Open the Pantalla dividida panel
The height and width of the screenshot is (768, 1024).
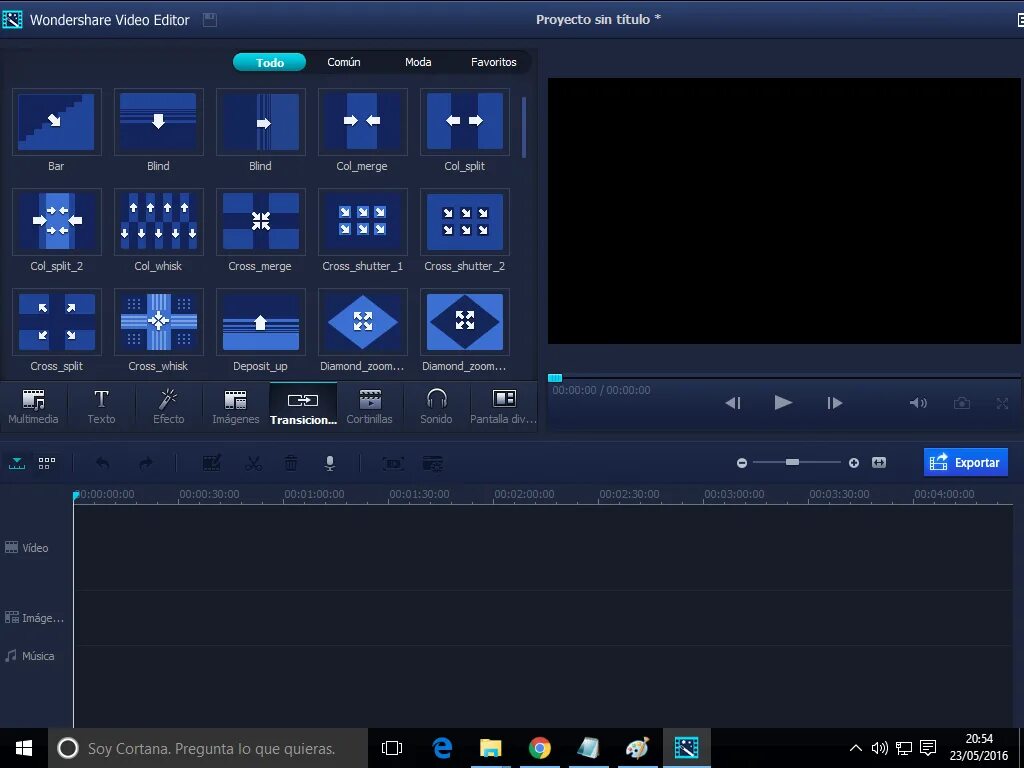504,406
